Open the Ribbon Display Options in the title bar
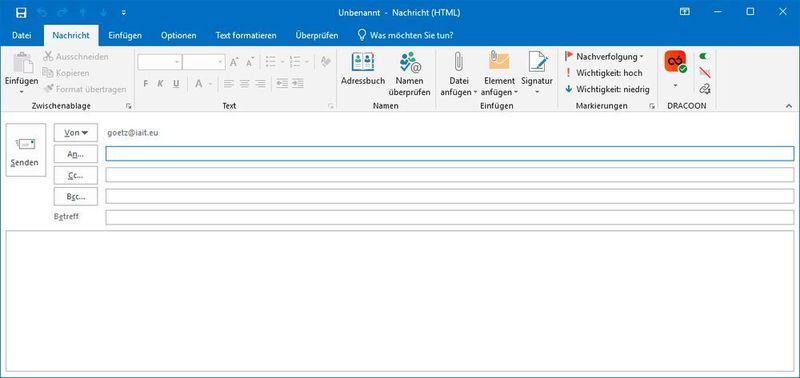The image size is (800, 378). [x=685, y=12]
